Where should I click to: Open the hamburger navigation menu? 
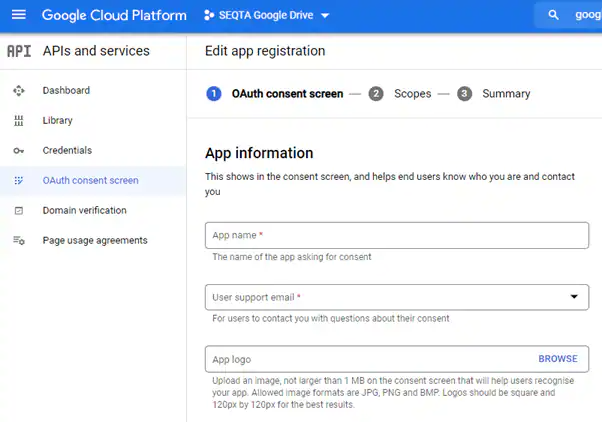(x=18, y=15)
